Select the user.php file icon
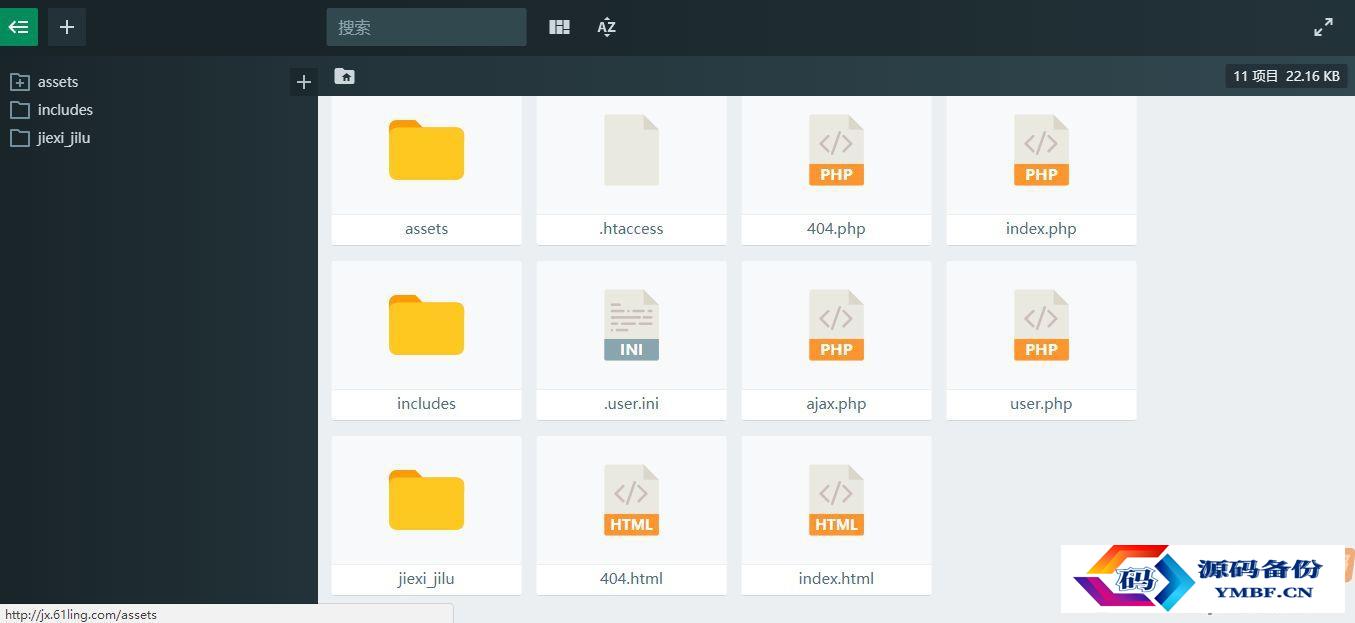The image size is (1355, 623). [x=1041, y=325]
